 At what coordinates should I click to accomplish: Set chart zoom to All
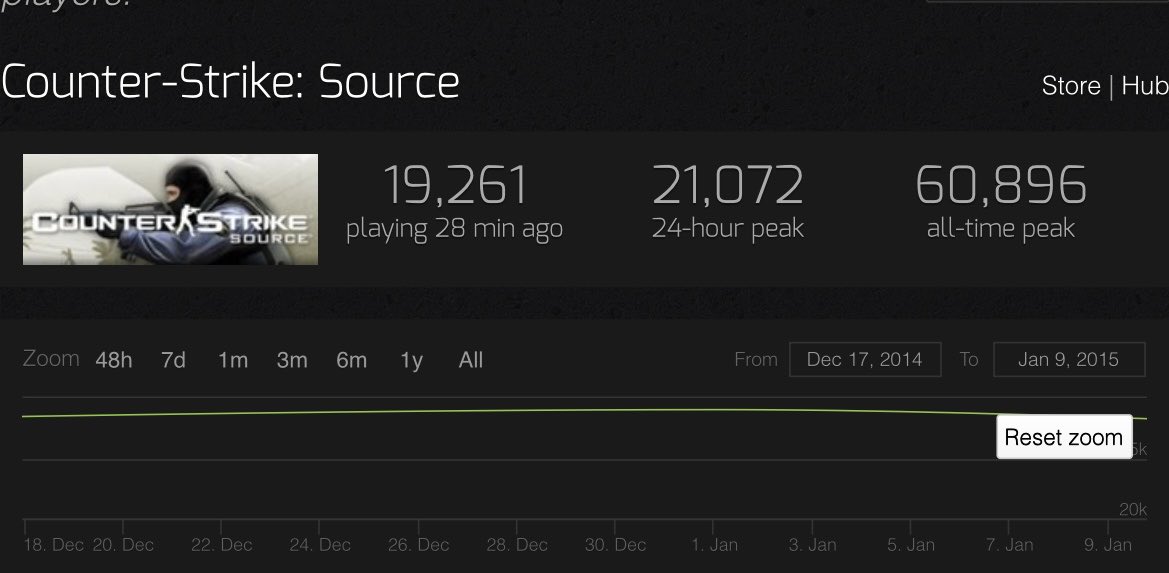click(x=470, y=360)
